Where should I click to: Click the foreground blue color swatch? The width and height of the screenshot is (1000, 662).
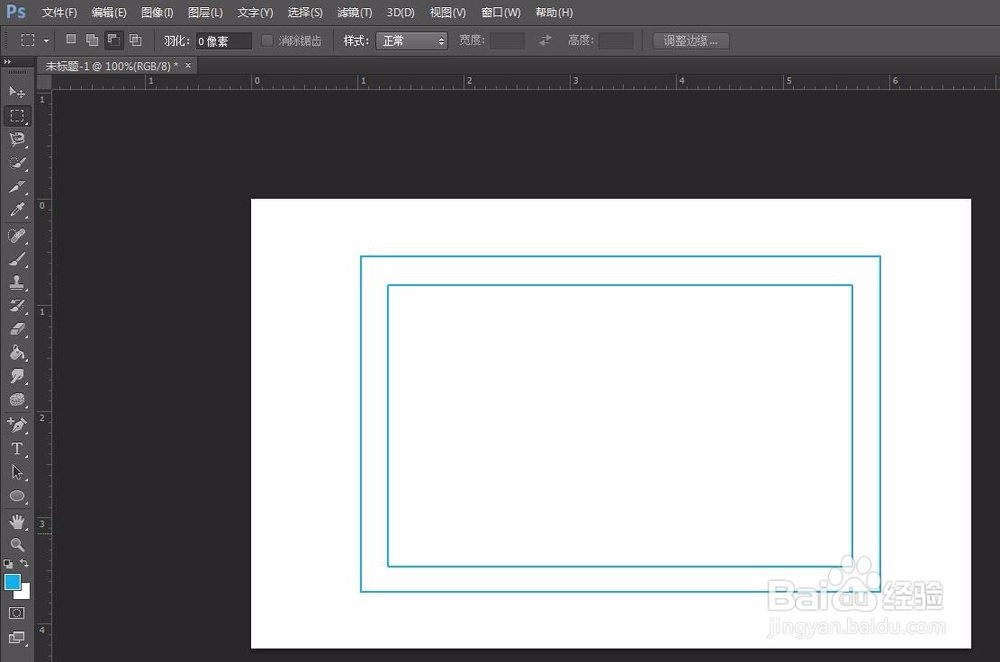[12, 581]
